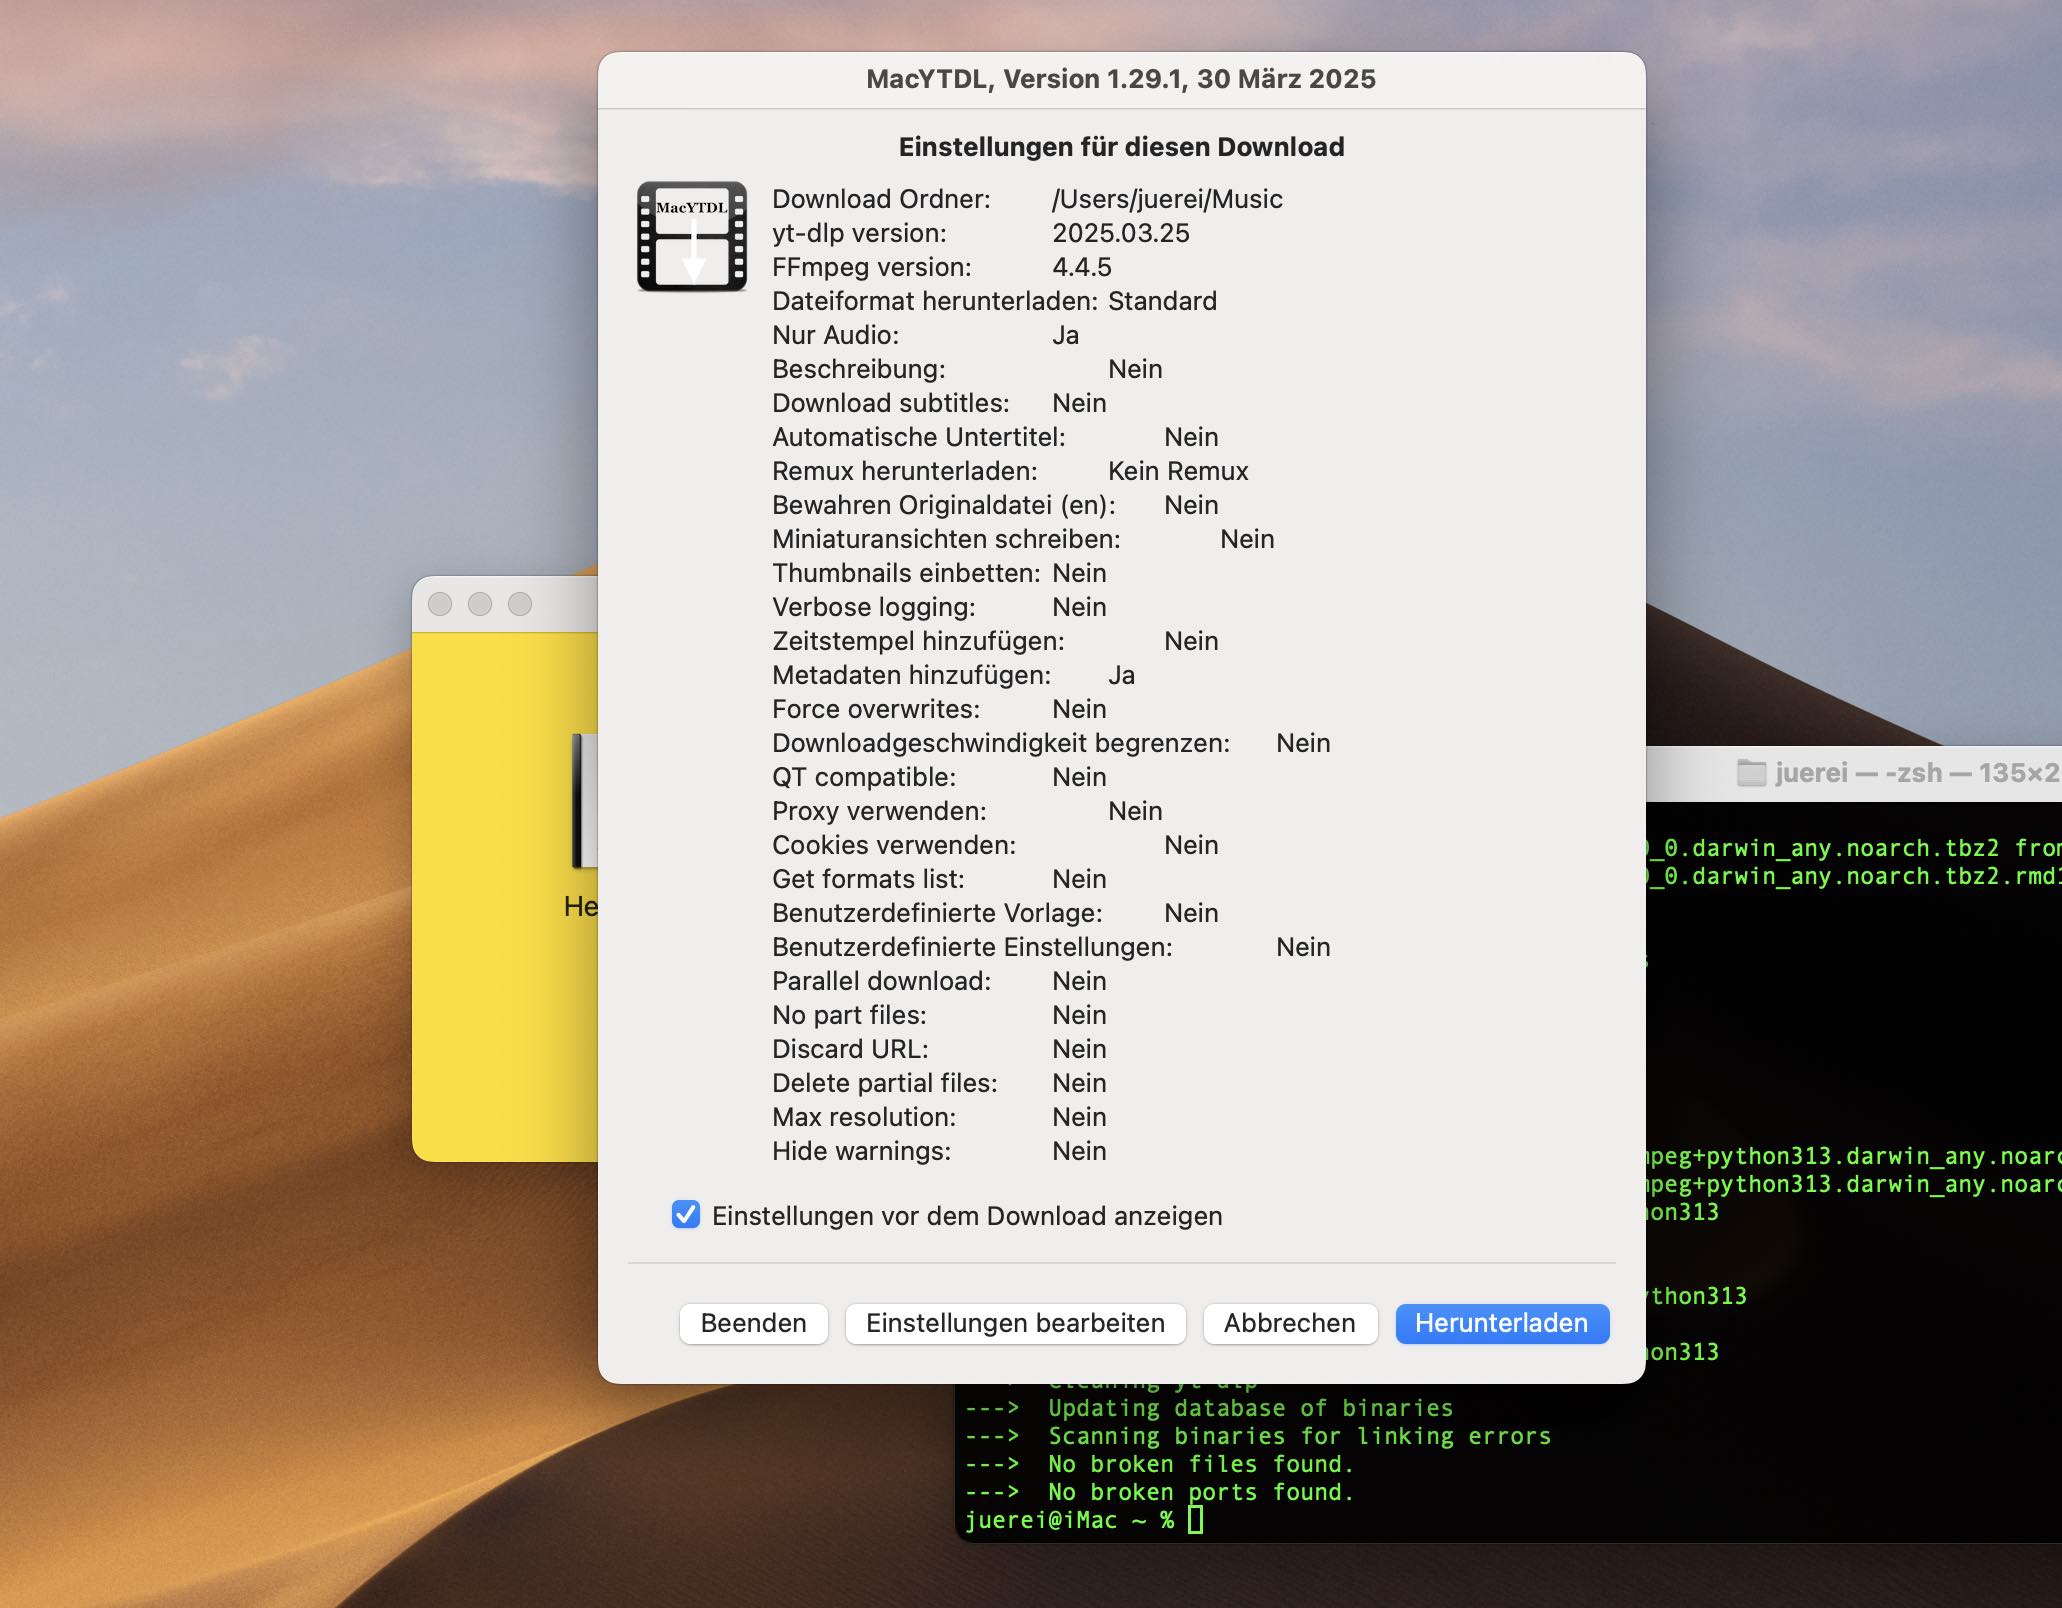The height and width of the screenshot is (1608, 2062).
Task: Click the 'Hide warnings:' label
Action: coord(861,1151)
